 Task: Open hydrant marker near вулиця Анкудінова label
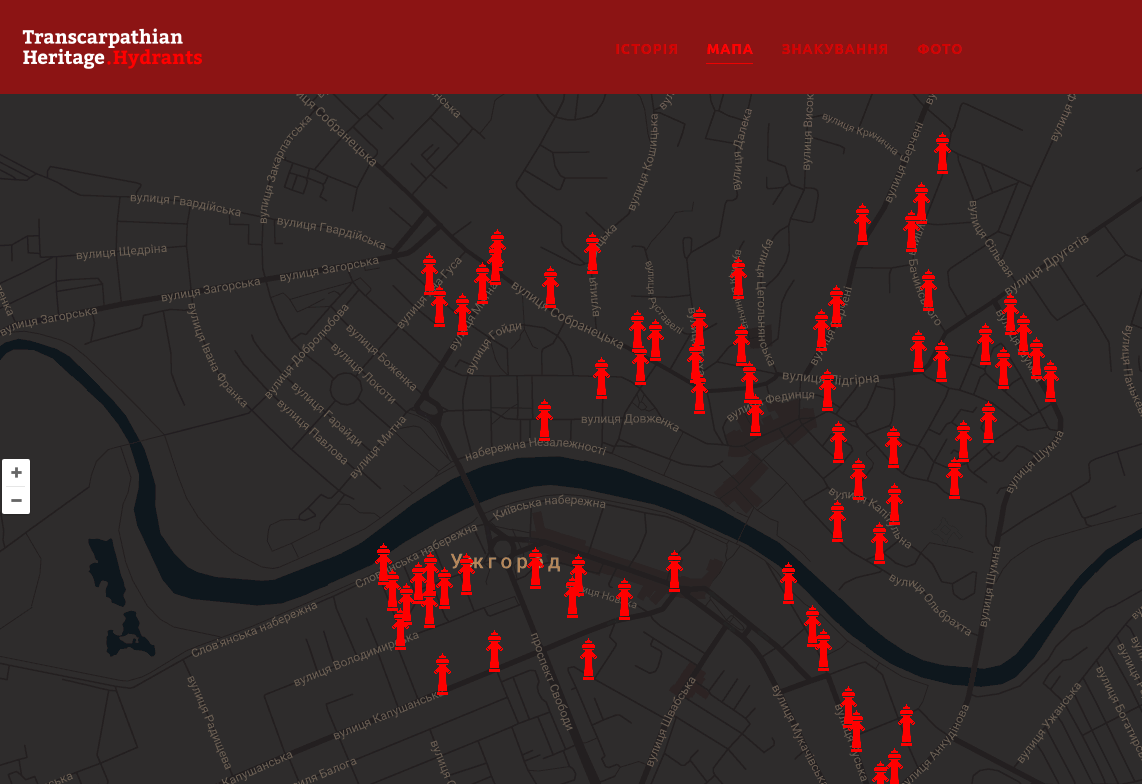coord(906,726)
